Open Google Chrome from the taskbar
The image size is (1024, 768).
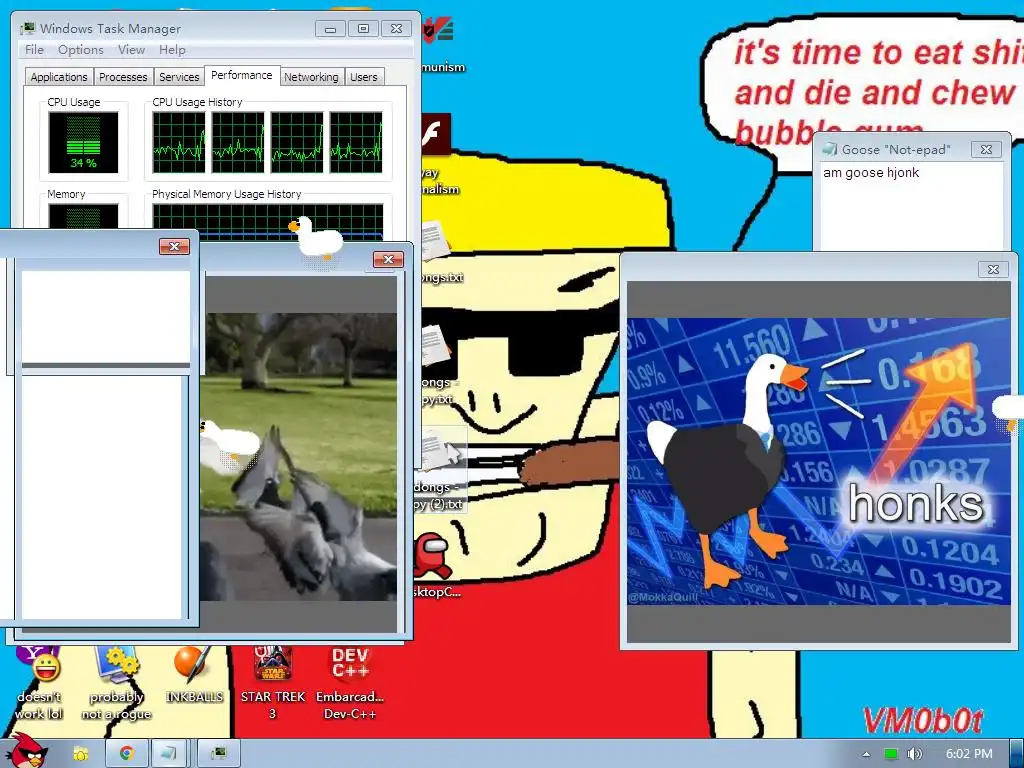[126, 754]
